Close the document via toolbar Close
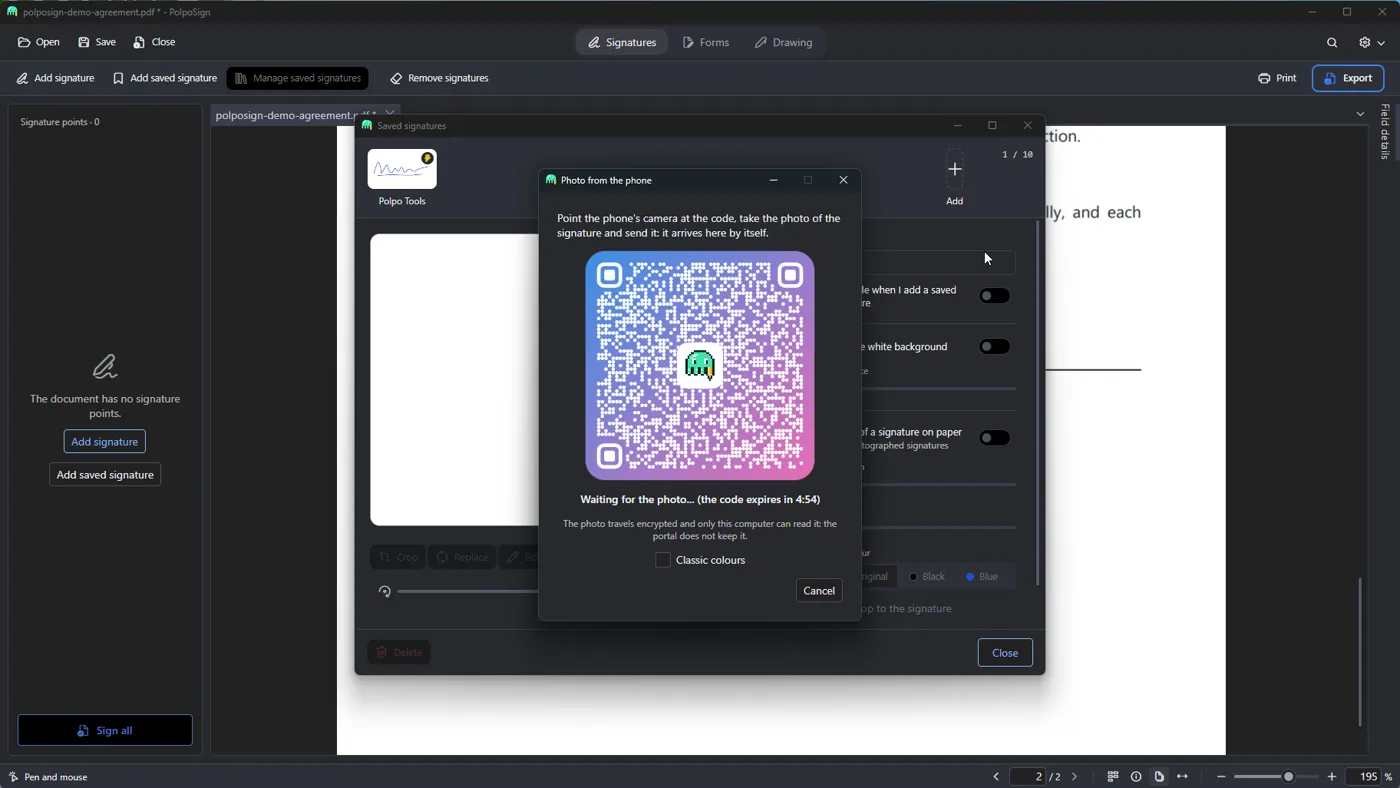 (154, 42)
